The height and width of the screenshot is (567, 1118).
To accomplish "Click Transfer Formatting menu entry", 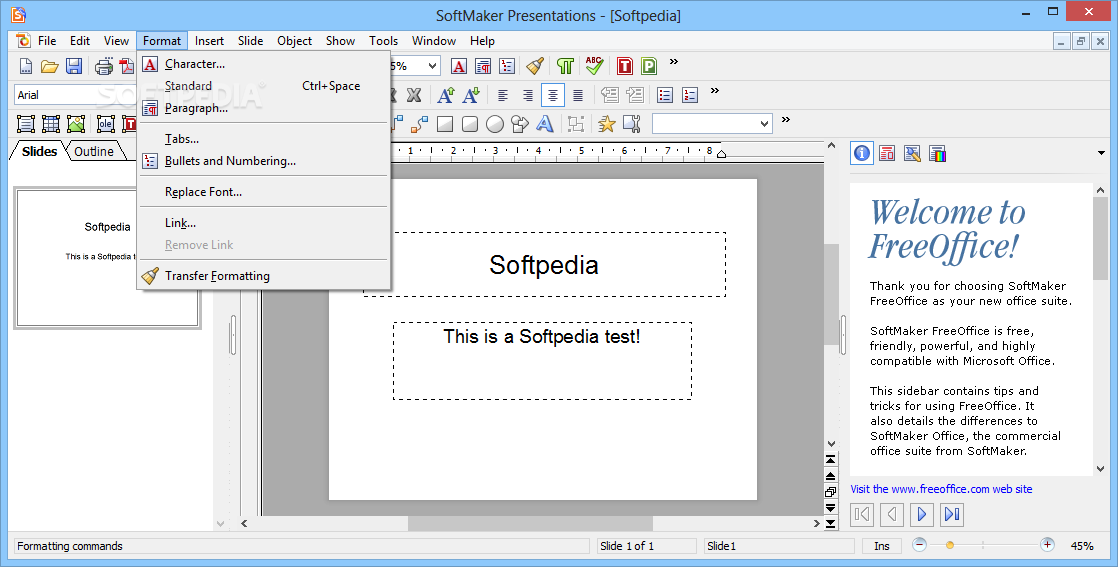I will 264,276.
